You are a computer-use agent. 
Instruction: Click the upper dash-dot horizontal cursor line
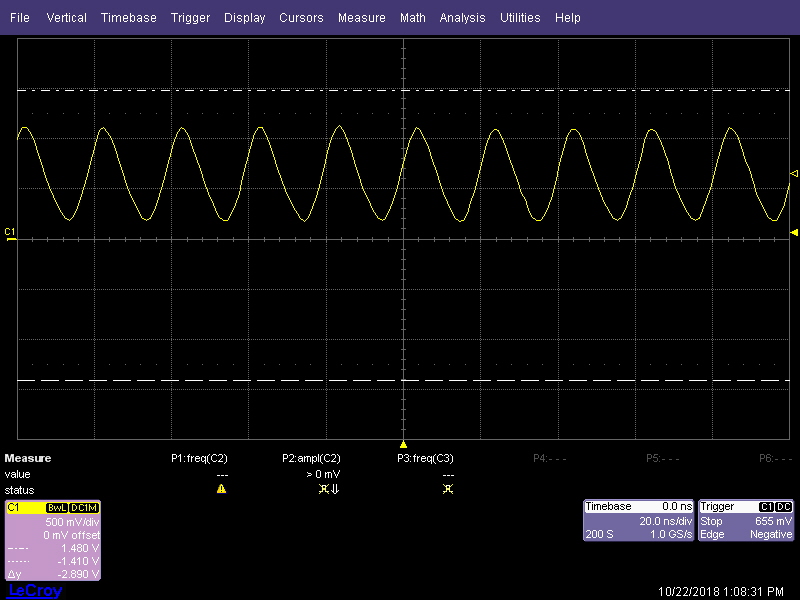[x=404, y=90]
